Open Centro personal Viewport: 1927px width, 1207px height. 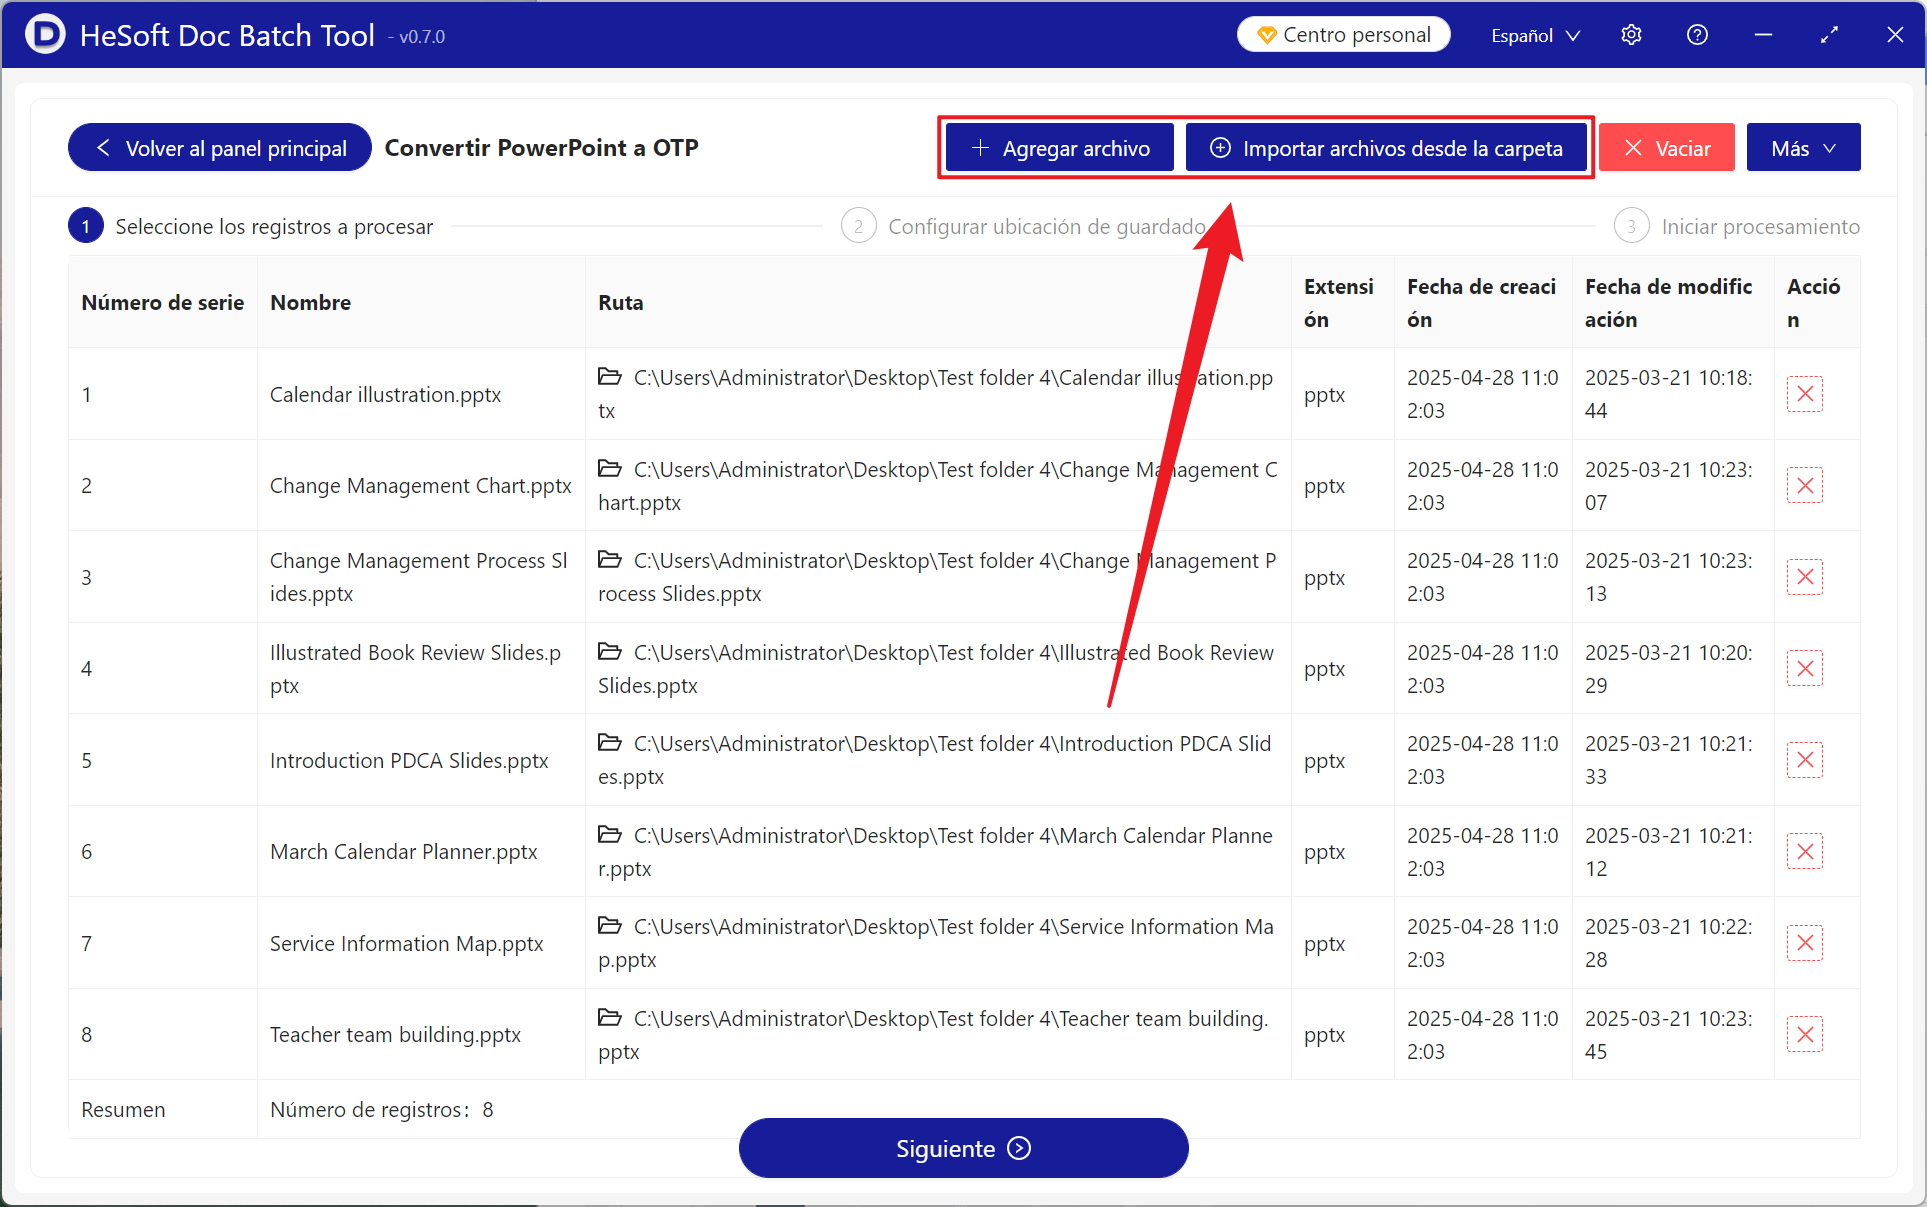click(x=1343, y=35)
